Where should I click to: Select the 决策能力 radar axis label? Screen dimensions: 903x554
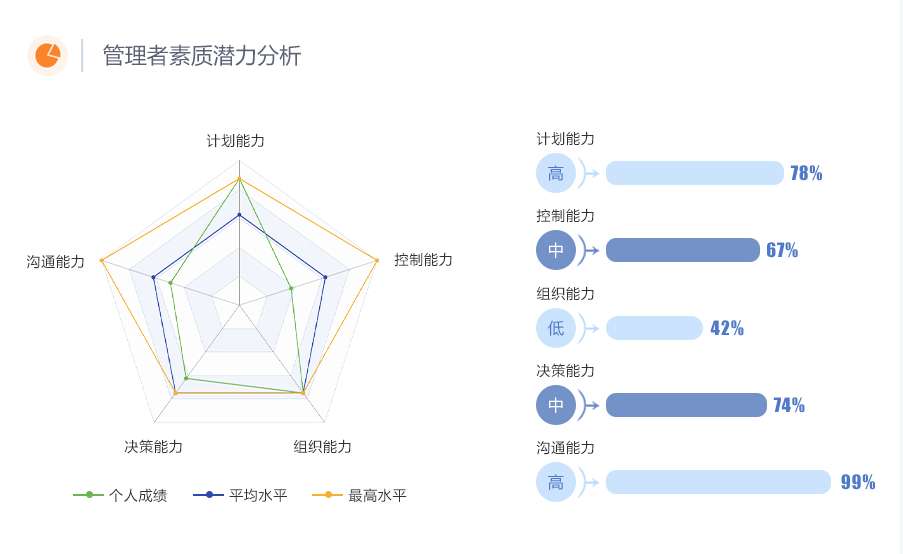(153, 446)
